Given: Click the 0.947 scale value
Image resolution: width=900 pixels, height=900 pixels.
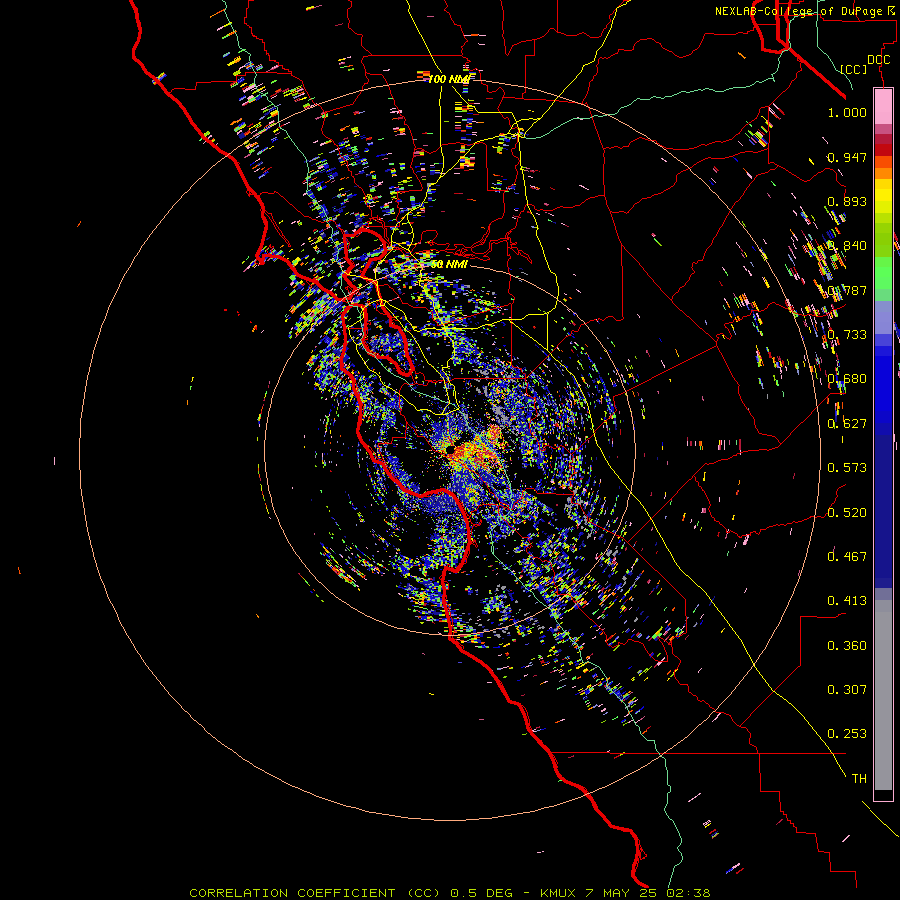Looking at the screenshot, I should (847, 157).
